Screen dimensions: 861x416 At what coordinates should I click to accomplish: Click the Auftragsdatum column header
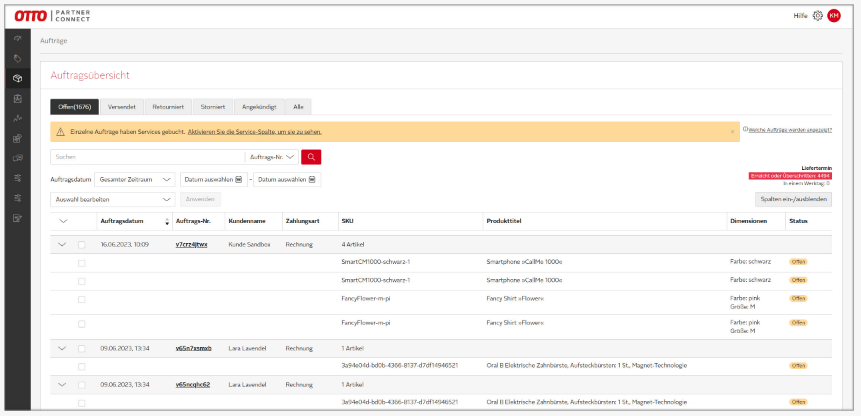122,221
